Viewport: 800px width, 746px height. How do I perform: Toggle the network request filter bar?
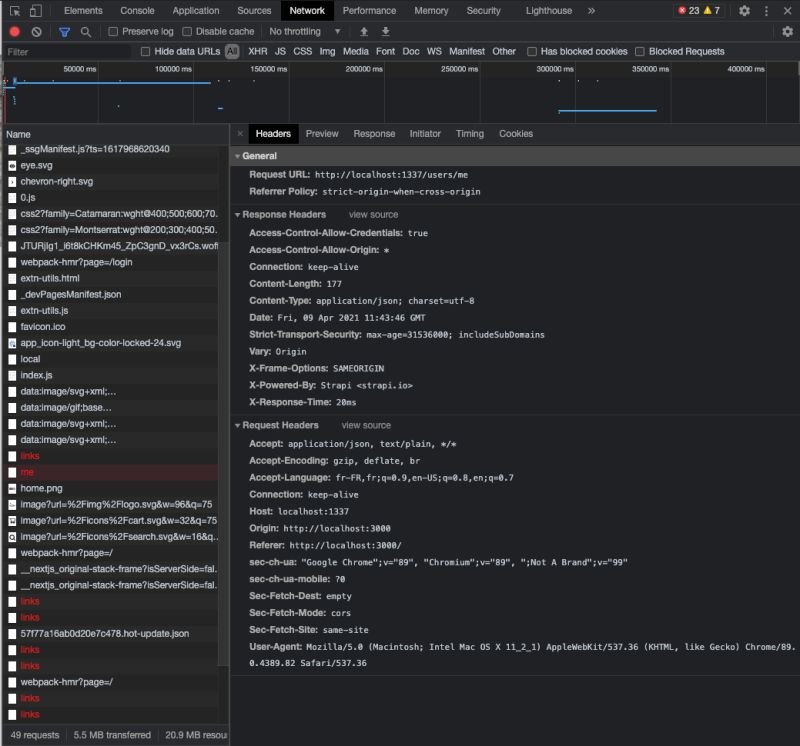pyautogui.click(x=62, y=32)
